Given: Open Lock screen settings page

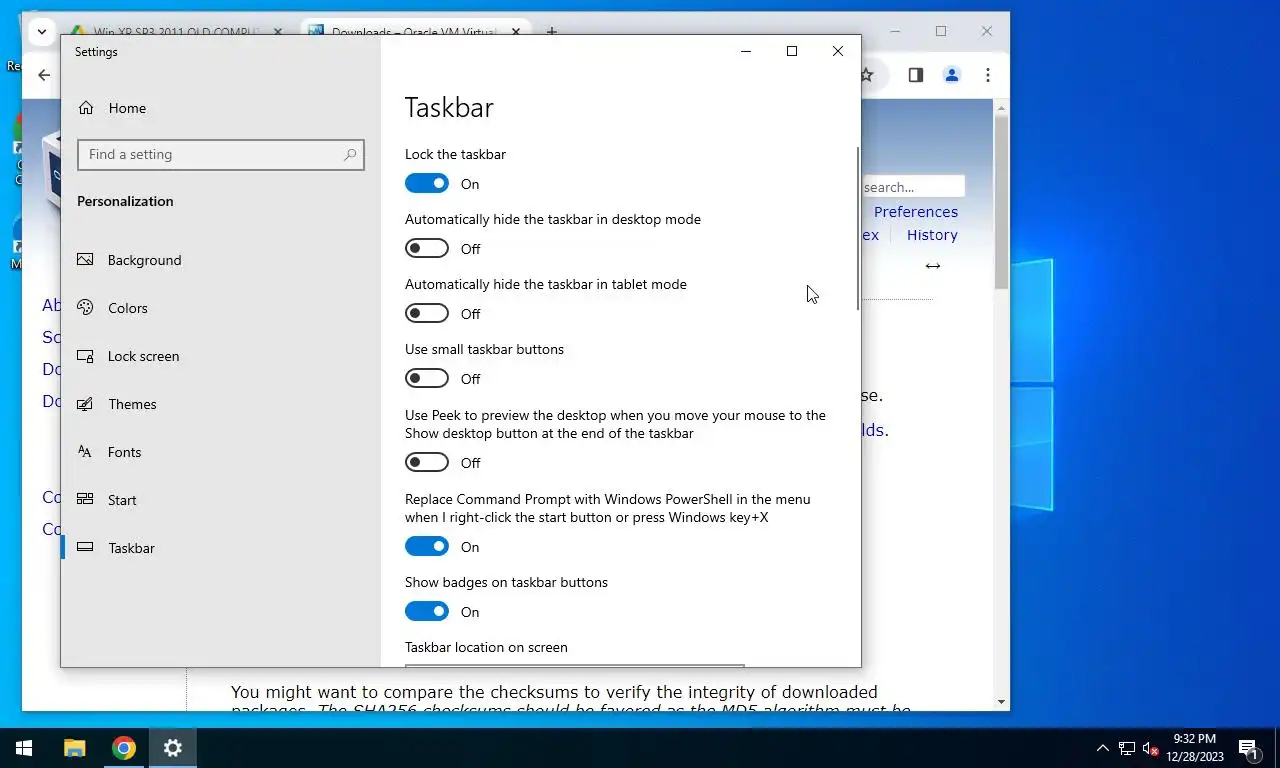Looking at the screenshot, I should coord(143,356).
